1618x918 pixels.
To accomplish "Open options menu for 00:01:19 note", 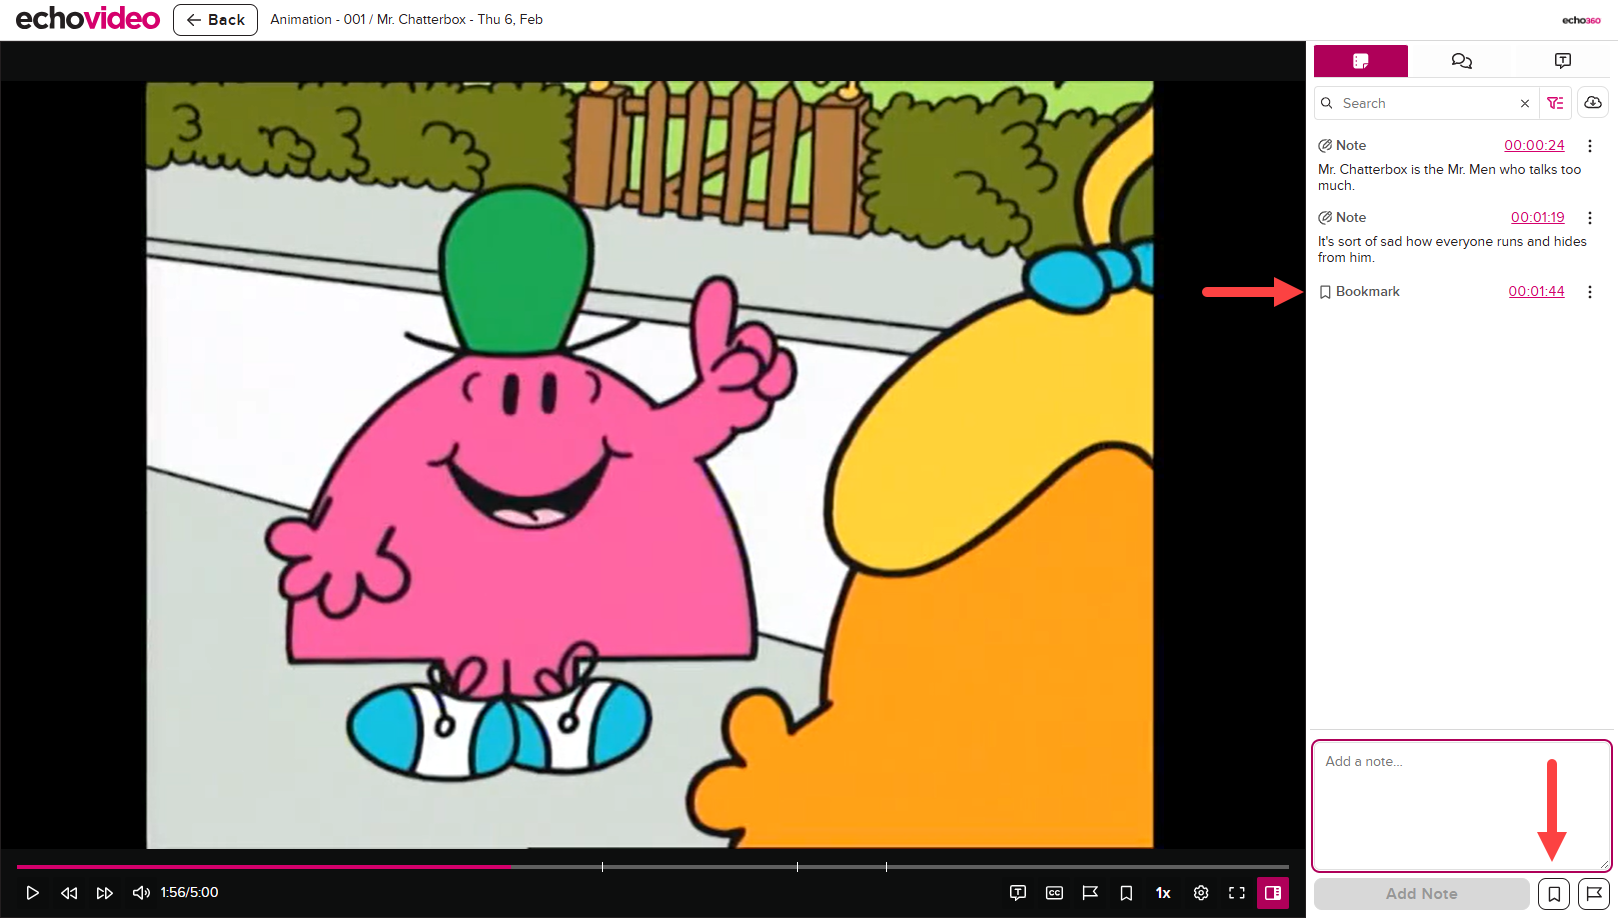I will tap(1590, 218).
